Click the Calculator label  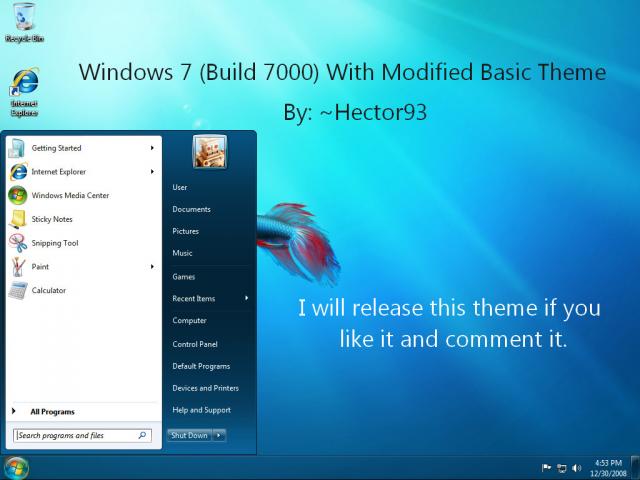49,290
